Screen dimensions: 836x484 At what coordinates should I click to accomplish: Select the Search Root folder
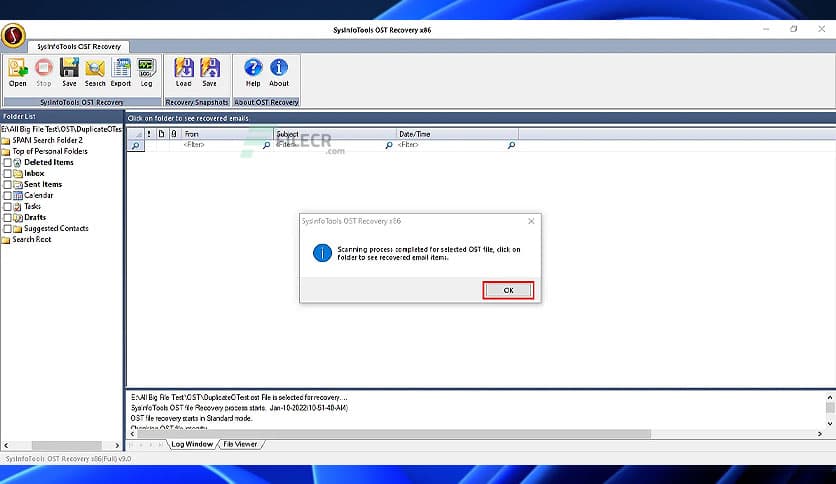tap(31, 239)
